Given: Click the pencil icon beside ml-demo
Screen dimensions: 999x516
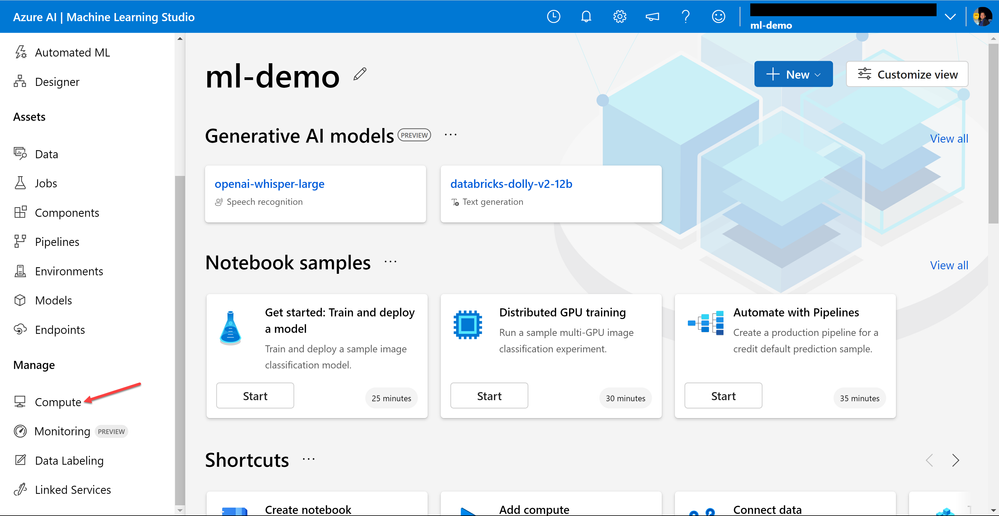Looking at the screenshot, I should [x=360, y=75].
